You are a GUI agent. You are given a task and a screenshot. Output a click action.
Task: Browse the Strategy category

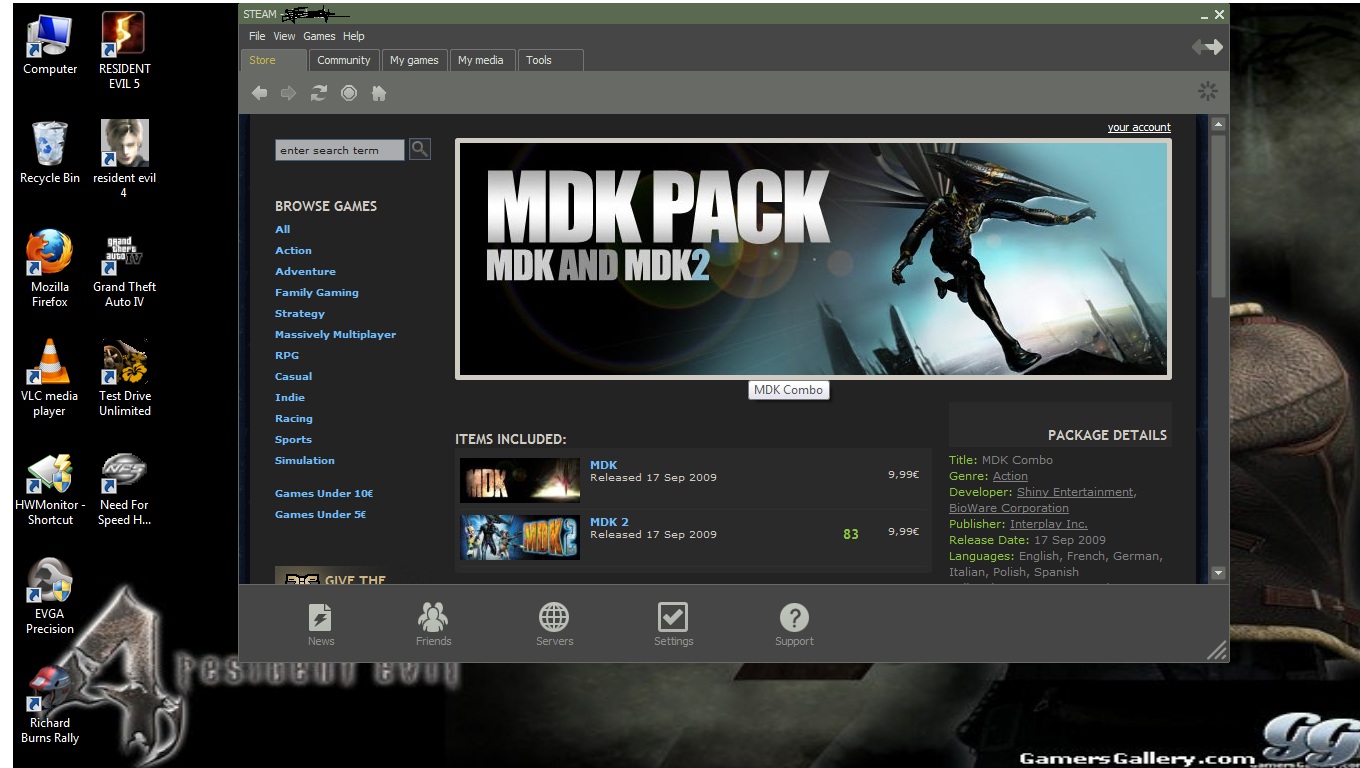(300, 313)
